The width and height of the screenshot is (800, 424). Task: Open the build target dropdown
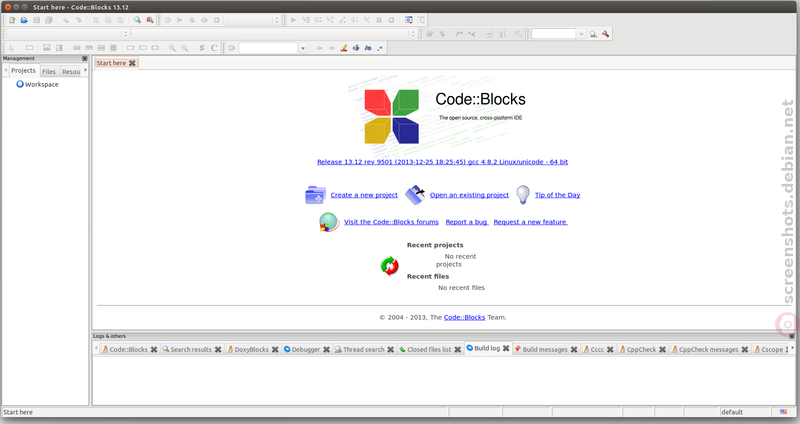(x=252, y=20)
